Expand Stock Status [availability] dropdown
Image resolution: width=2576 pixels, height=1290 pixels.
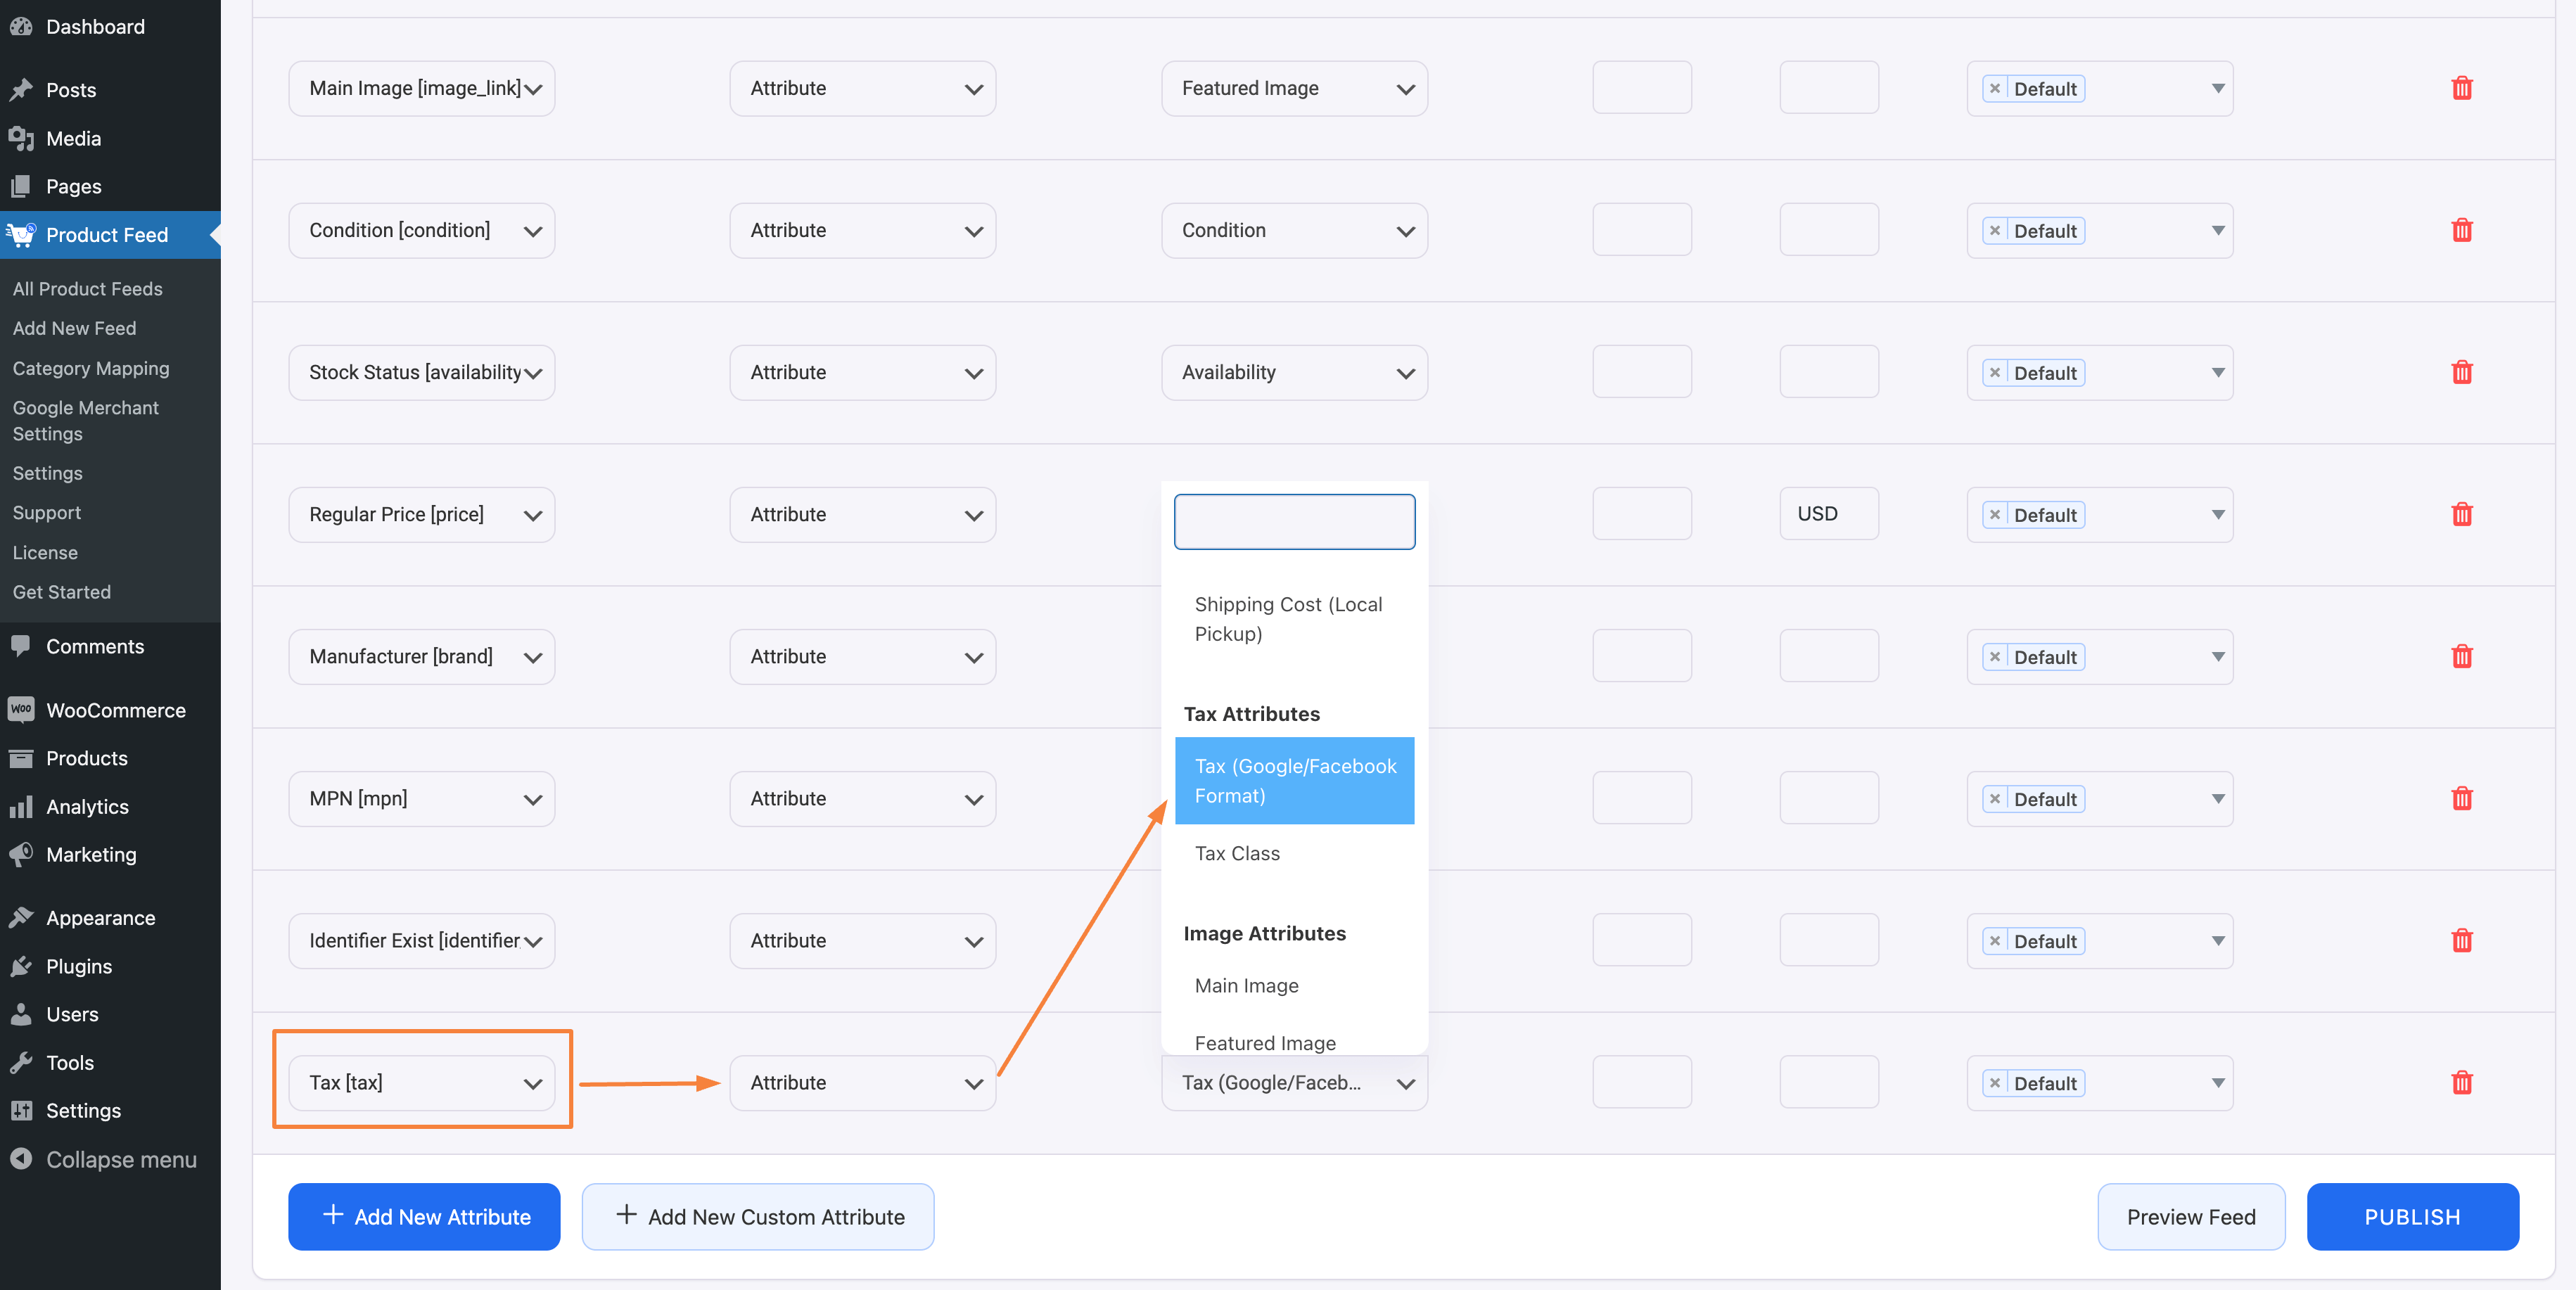point(422,372)
